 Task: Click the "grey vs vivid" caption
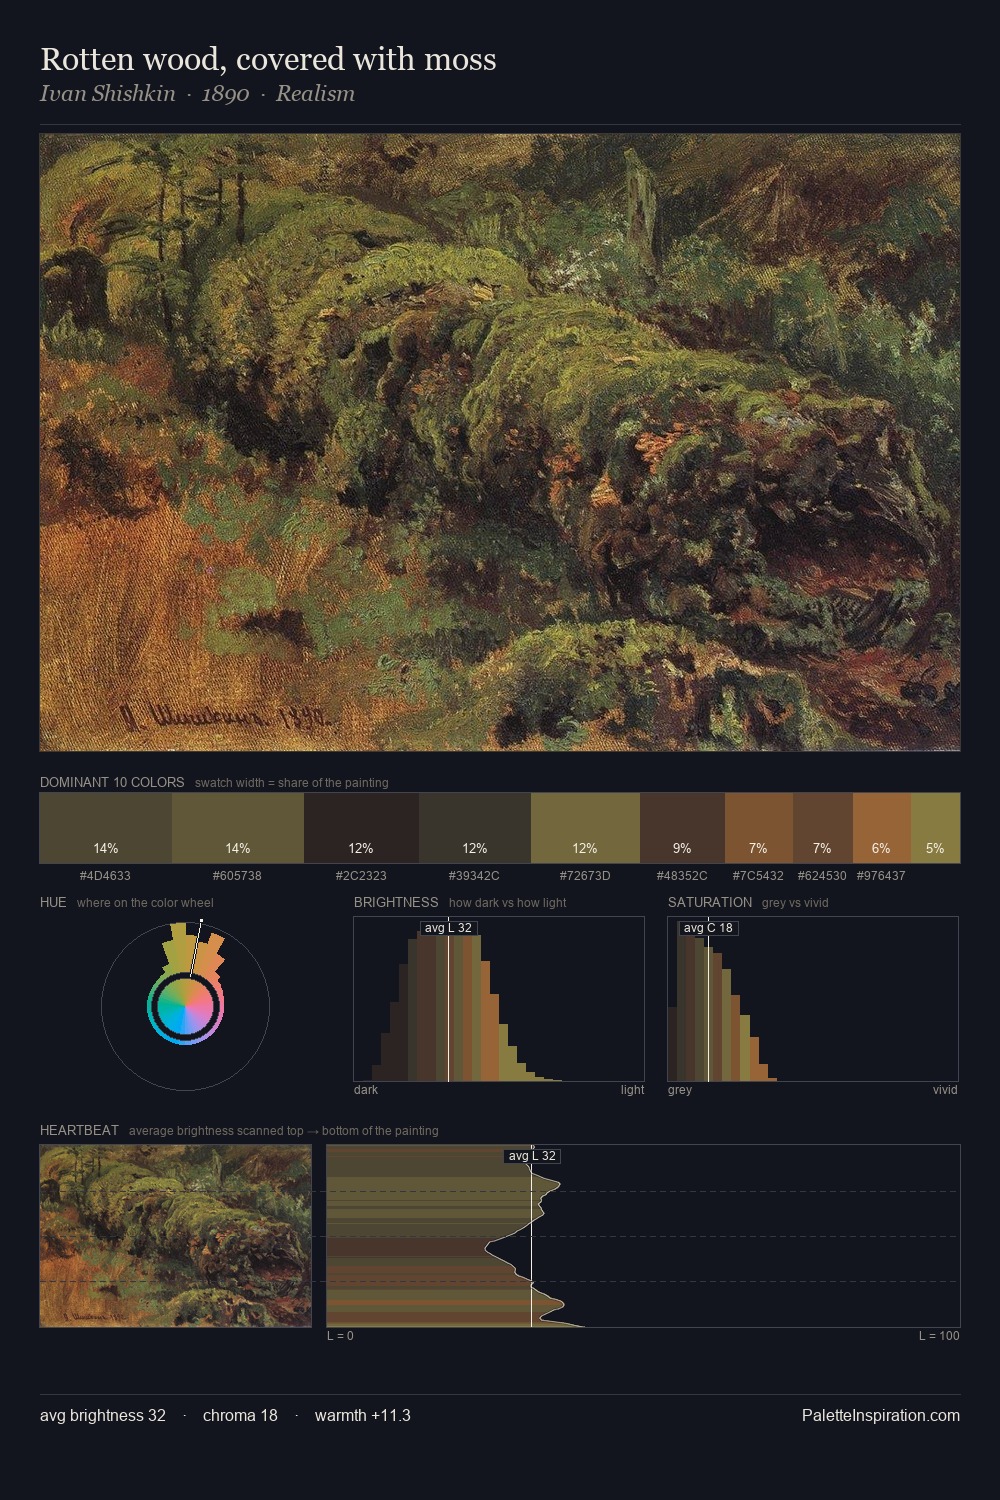coord(795,902)
